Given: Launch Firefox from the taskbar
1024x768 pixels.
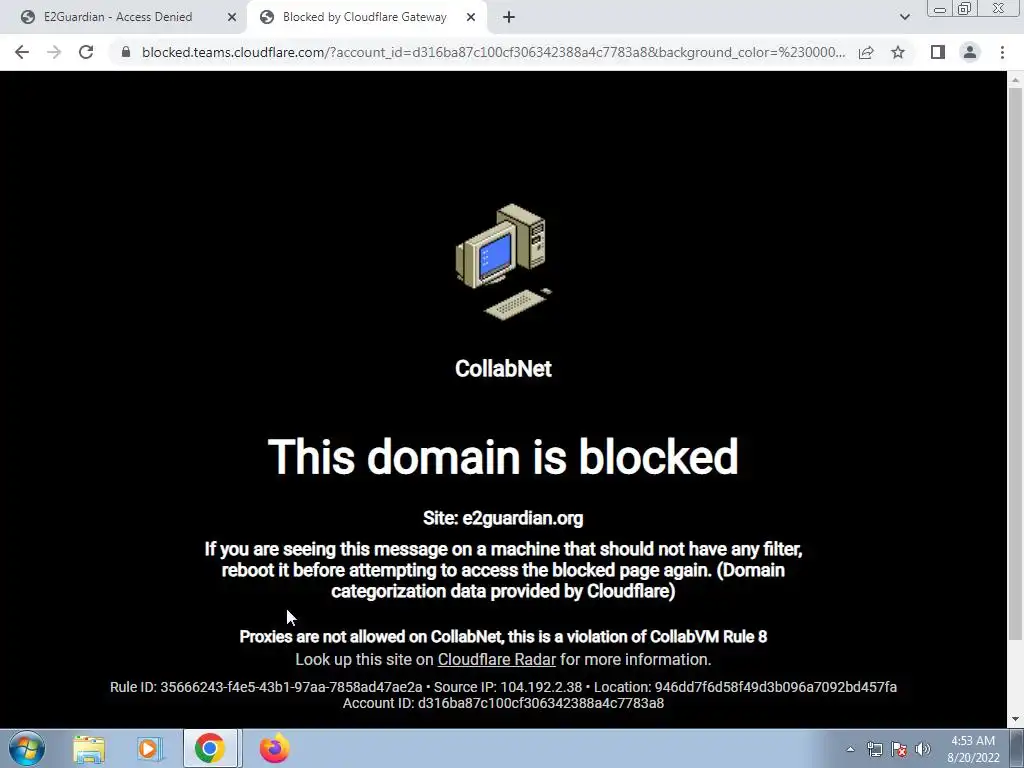Looking at the screenshot, I should pos(274,748).
